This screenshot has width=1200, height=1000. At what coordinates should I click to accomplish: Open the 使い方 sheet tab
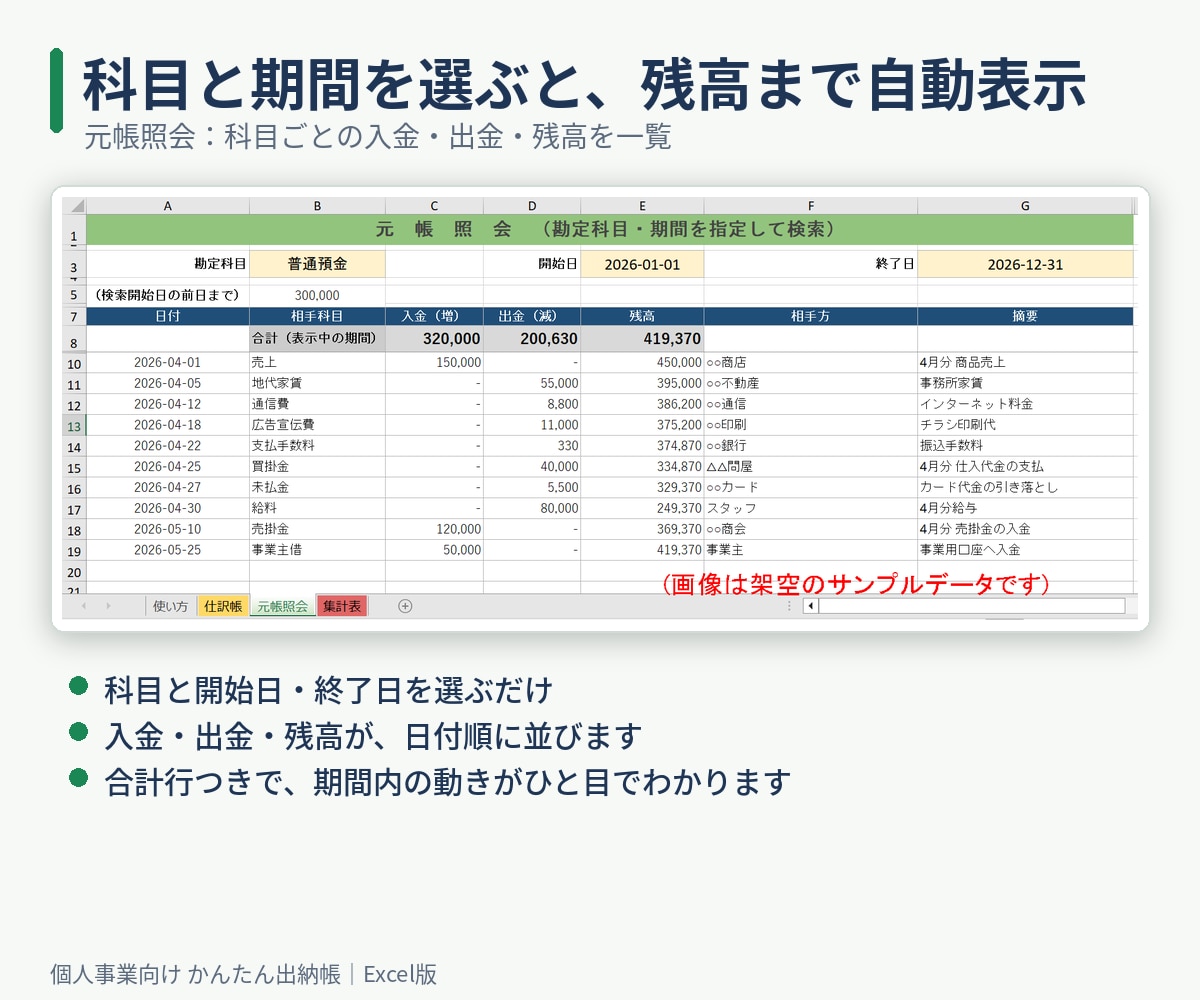[x=170, y=606]
